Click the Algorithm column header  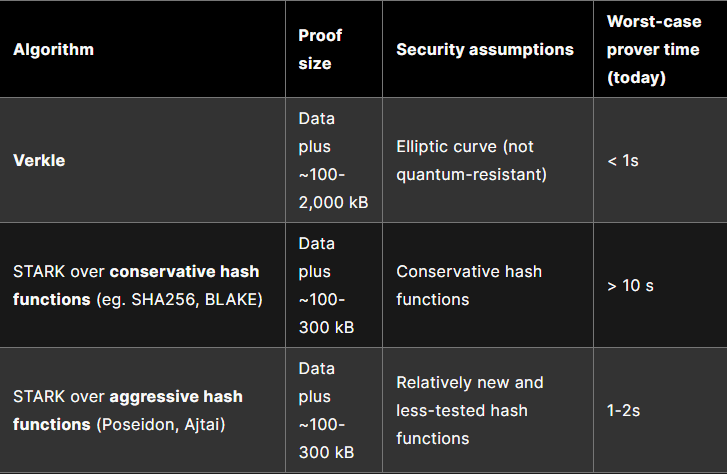[x=53, y=49]
